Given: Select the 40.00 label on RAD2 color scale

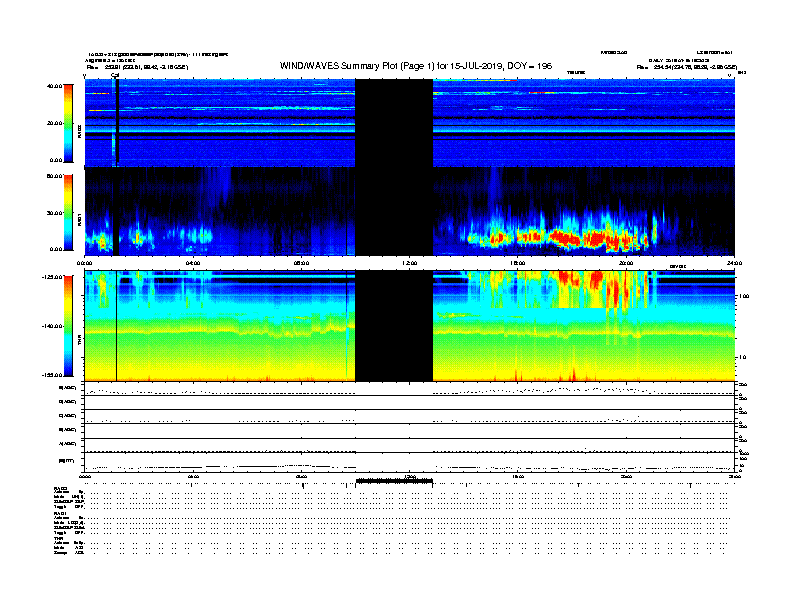Looking at the screenshot, I should point(54,86).
